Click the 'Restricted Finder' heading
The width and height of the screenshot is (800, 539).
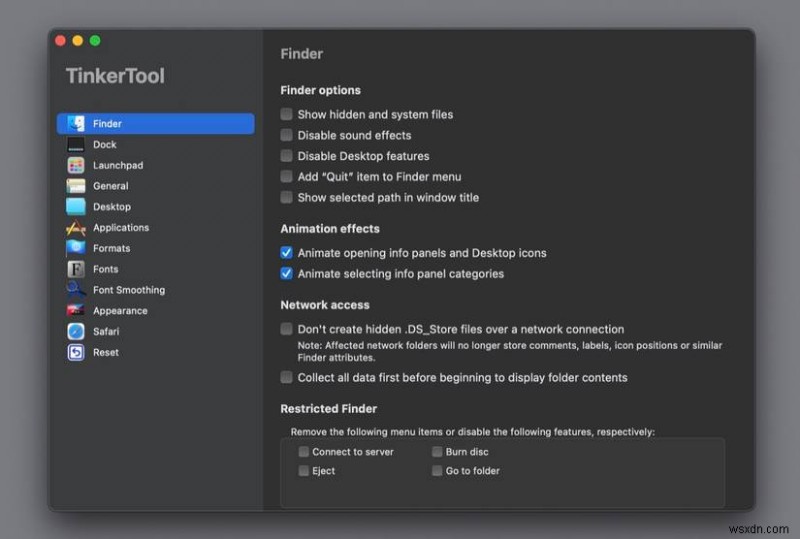coord(329,408)
